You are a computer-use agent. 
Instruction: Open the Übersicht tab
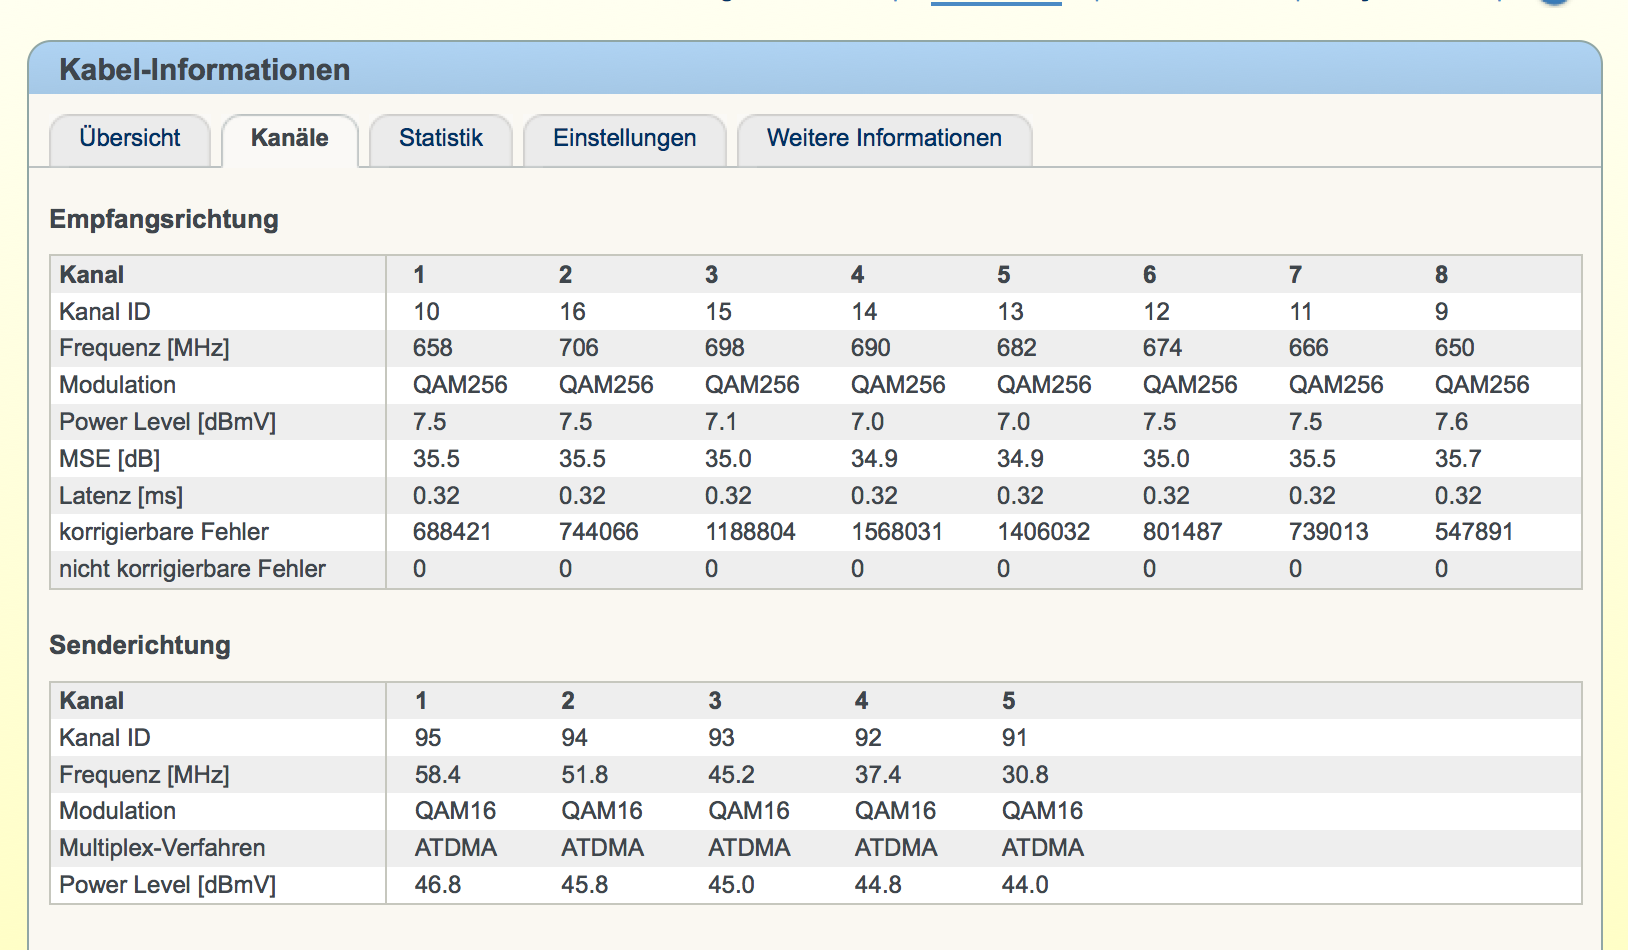tap(130, 138)
